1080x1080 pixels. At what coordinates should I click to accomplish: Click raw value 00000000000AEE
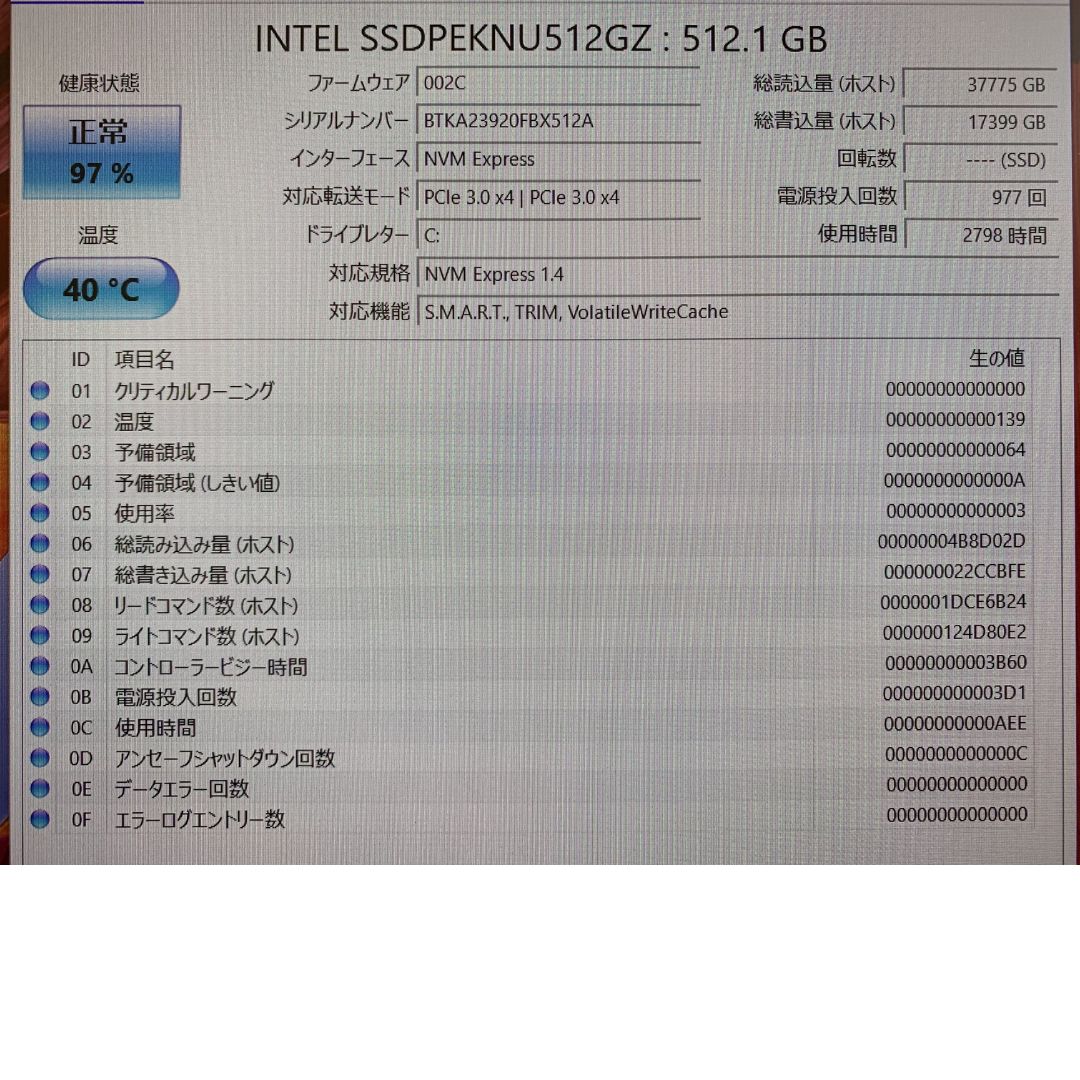[x=955, y=723]
